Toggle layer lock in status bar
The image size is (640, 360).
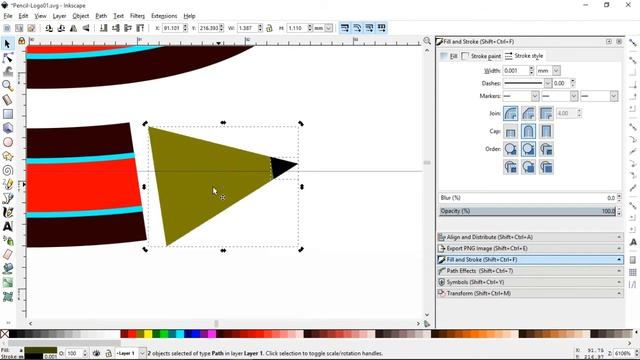click(108, 353)
